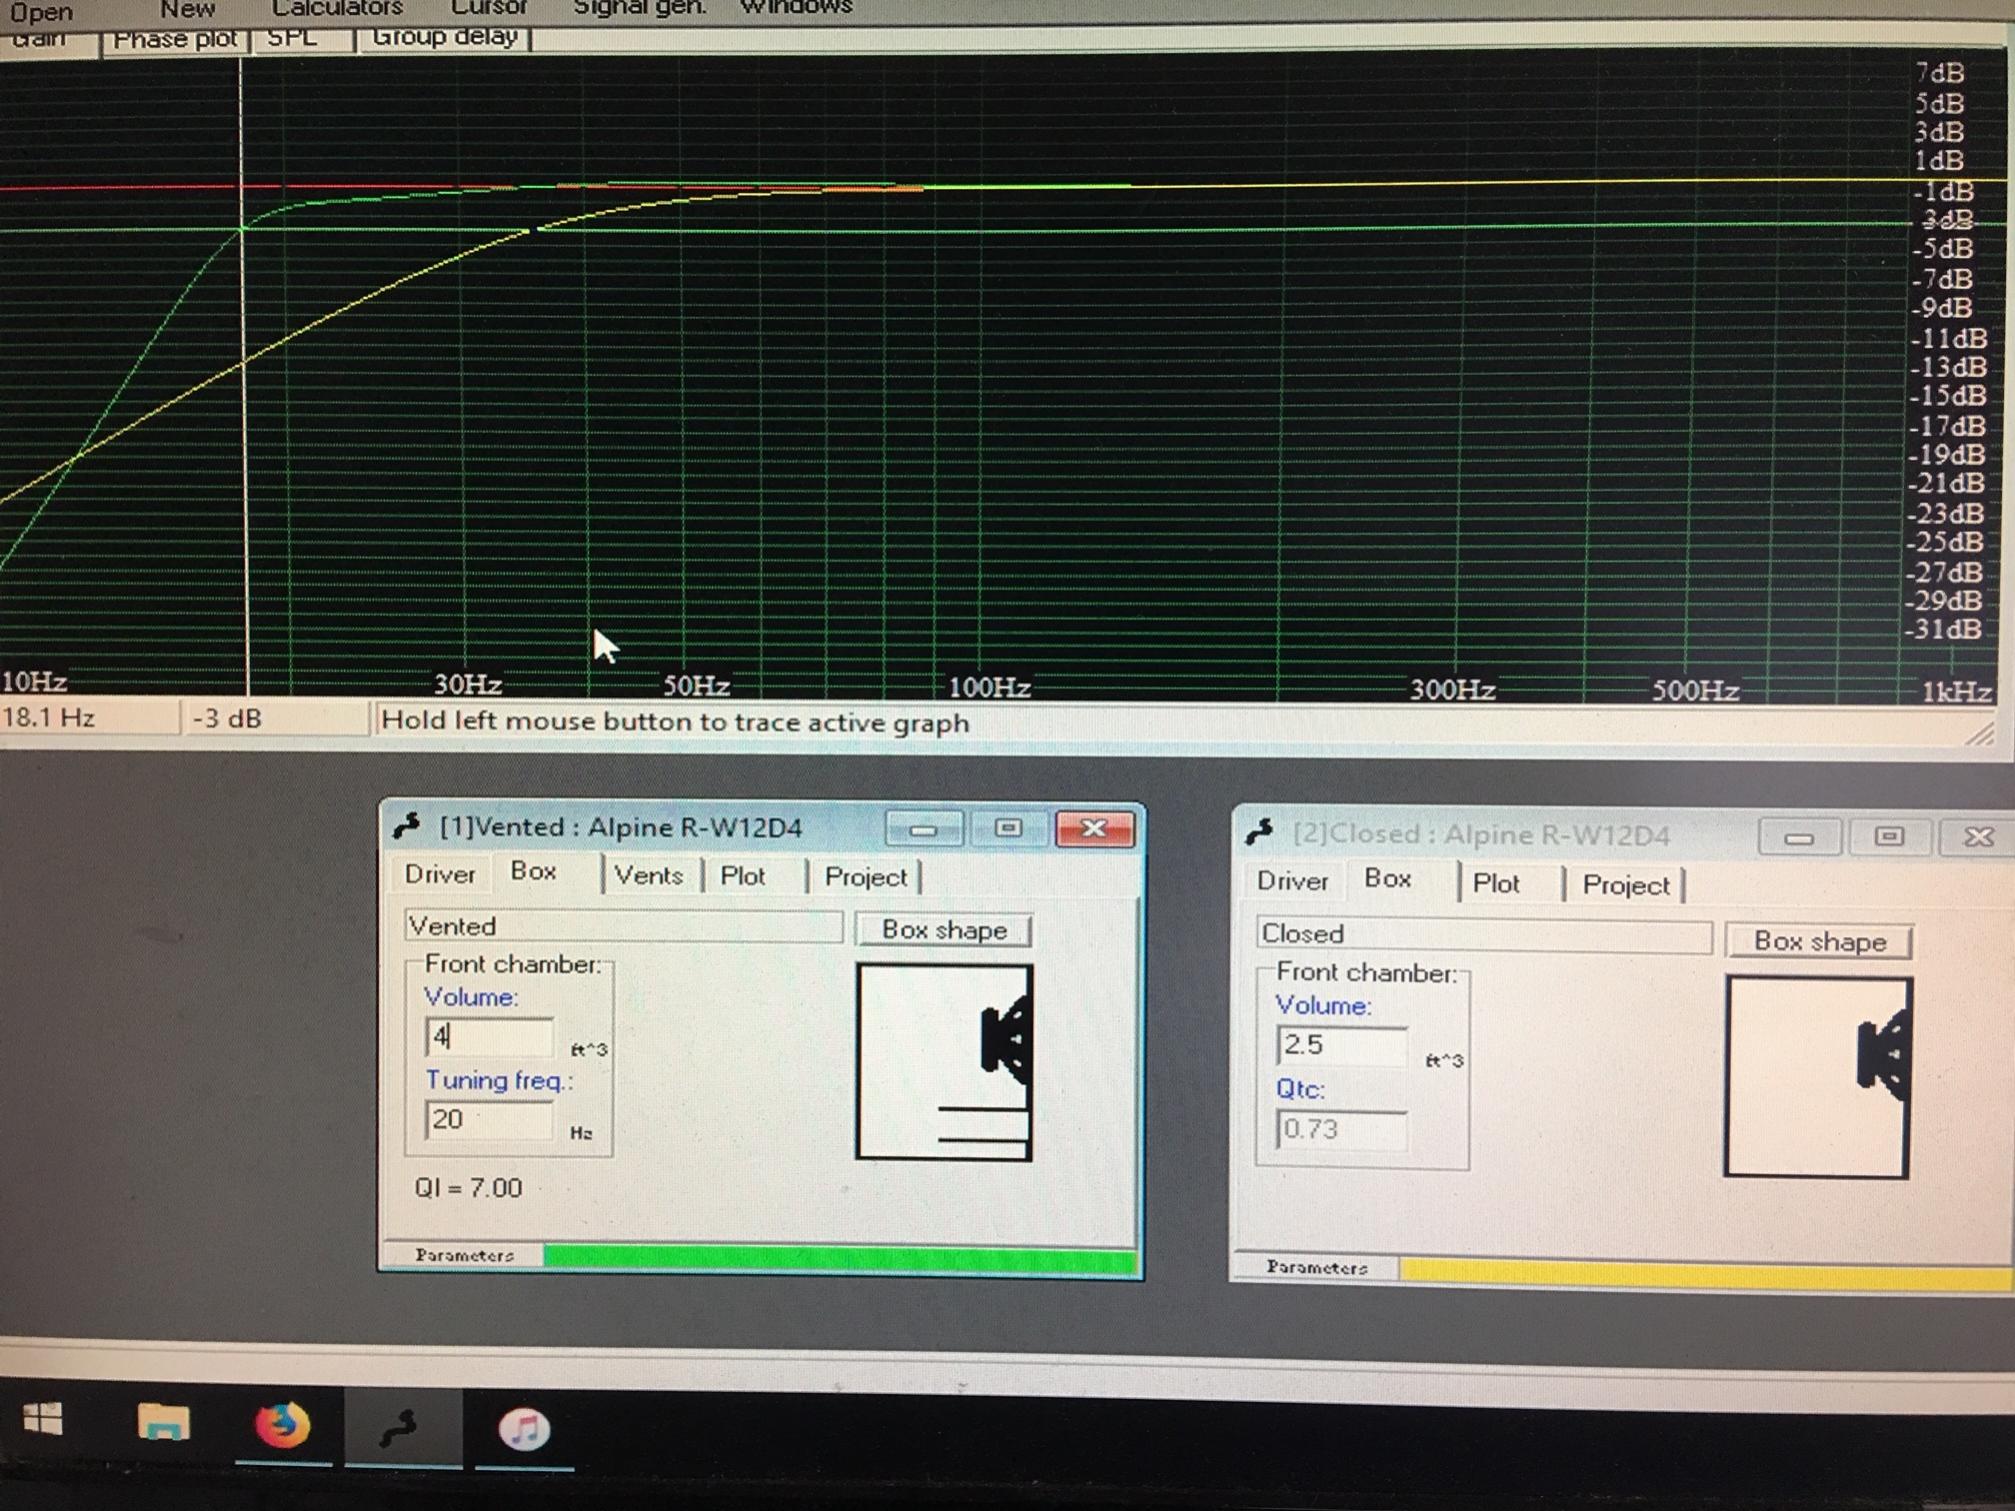Click the green Parameters color bar
Image resolution: width=2015 pixels, height=1511 pixels.
[x=840, y=1258]
